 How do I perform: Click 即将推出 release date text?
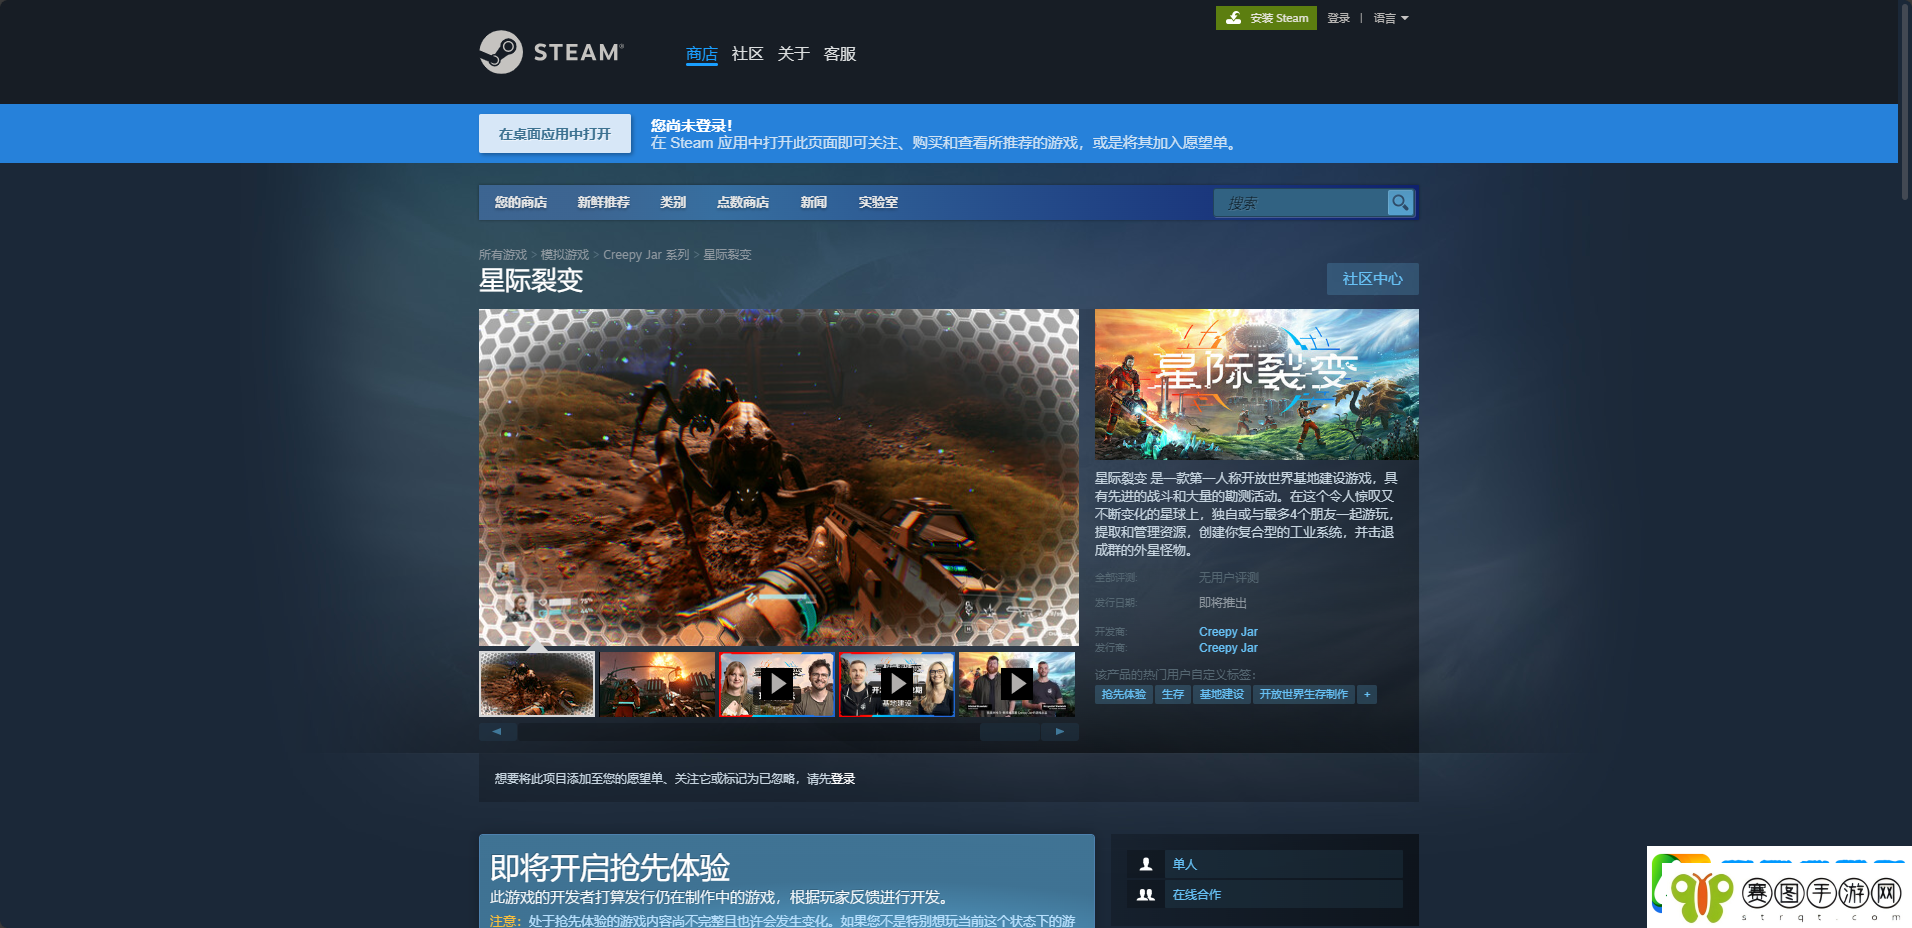[x=1223, y=603]
